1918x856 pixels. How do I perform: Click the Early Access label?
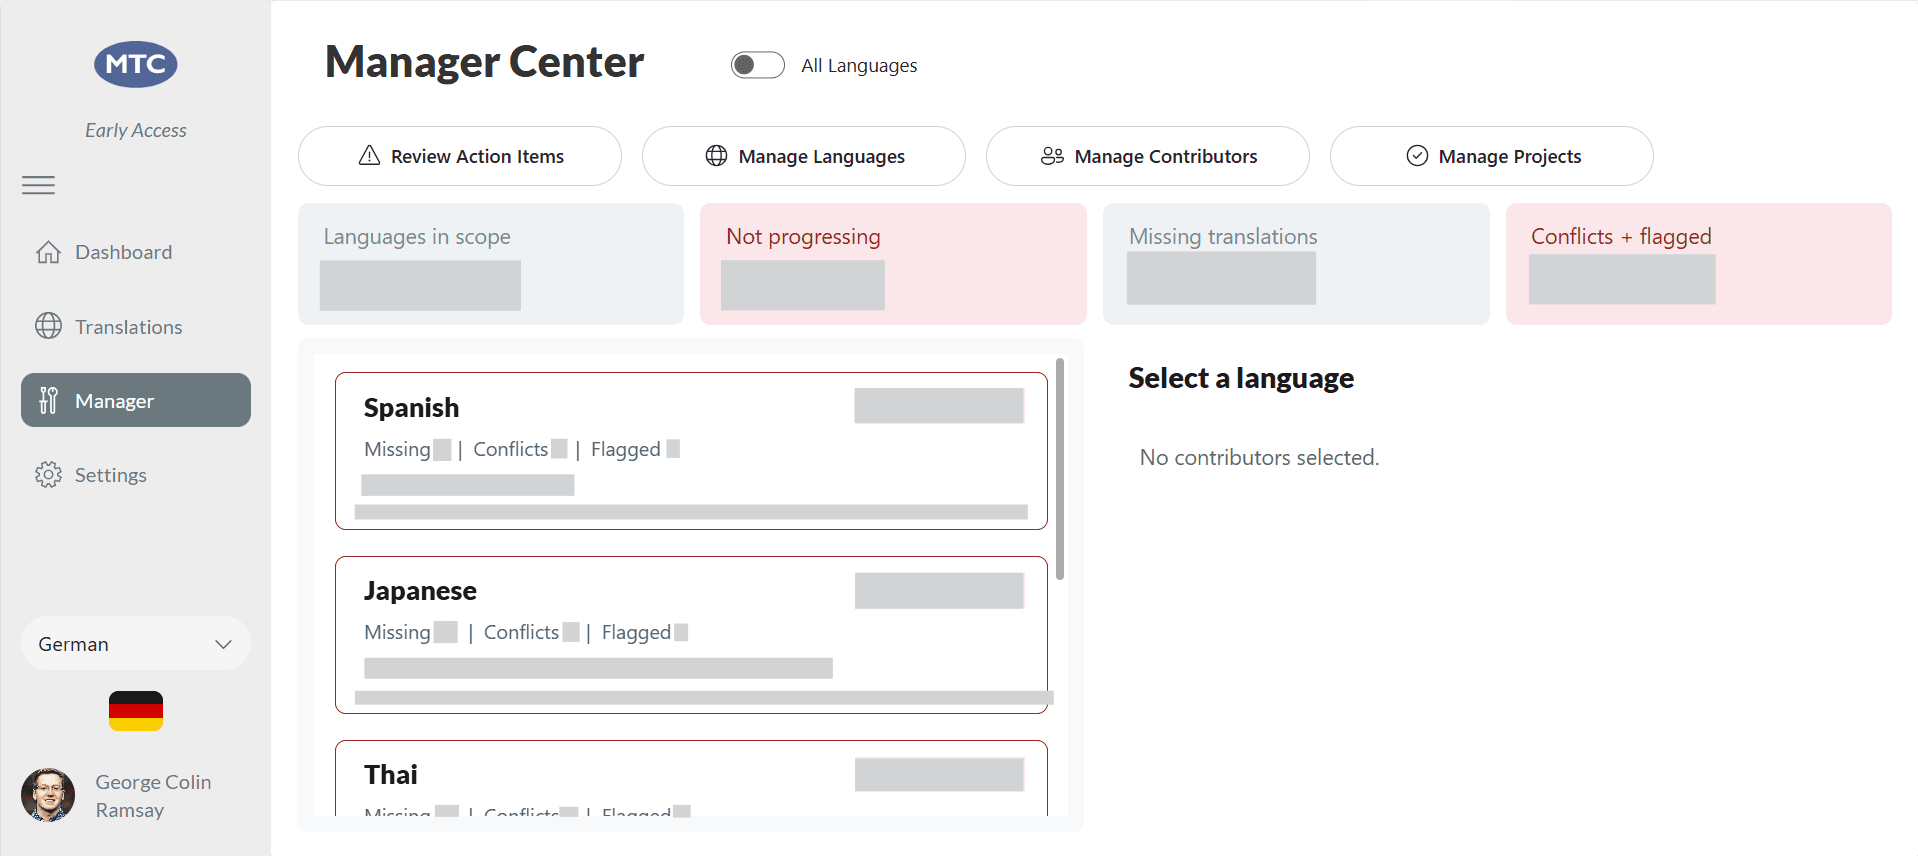[x=136, y=130]
